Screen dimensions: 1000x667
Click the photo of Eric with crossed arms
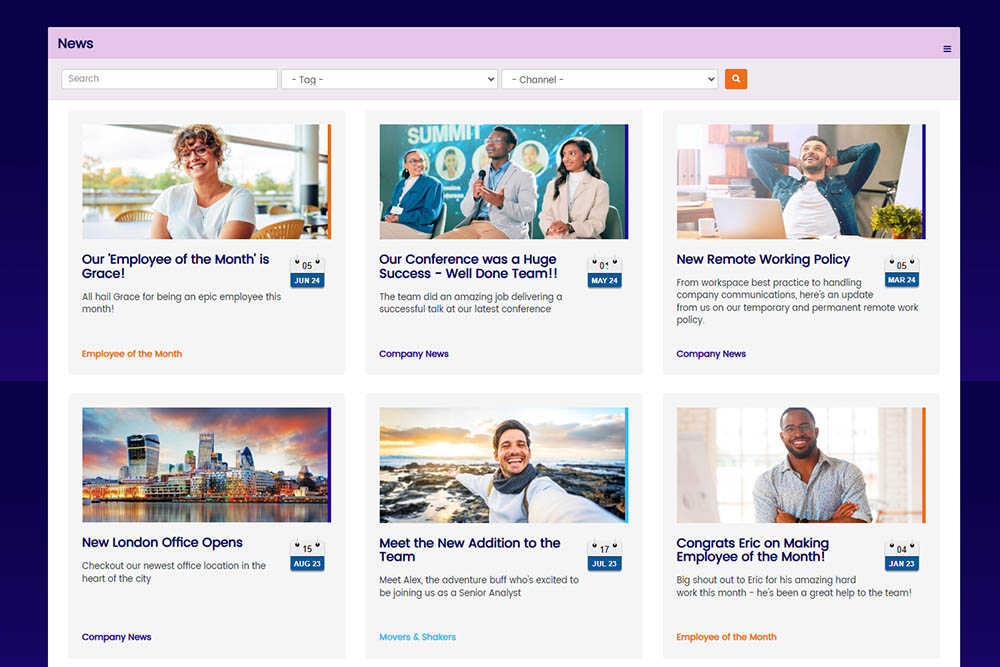click(801, 465)
